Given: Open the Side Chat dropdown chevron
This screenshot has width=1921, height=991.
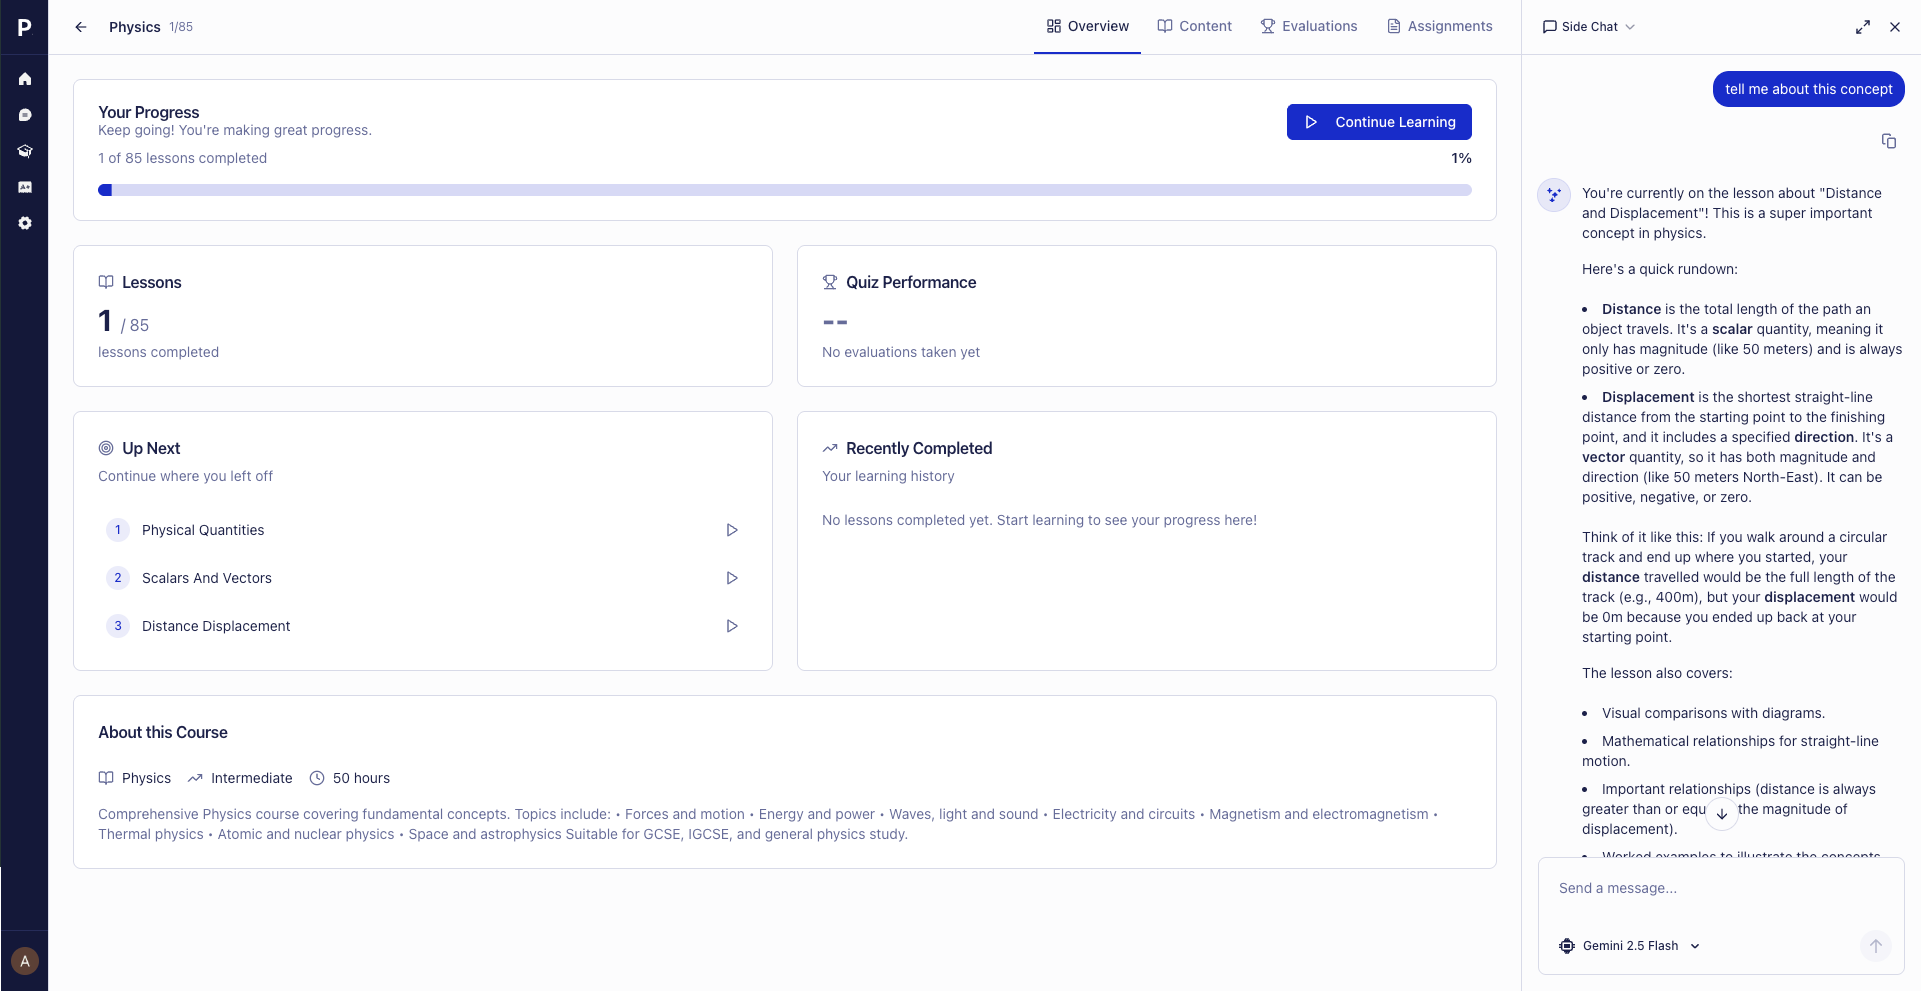Looking at the screenshot, I should 1632,27.
